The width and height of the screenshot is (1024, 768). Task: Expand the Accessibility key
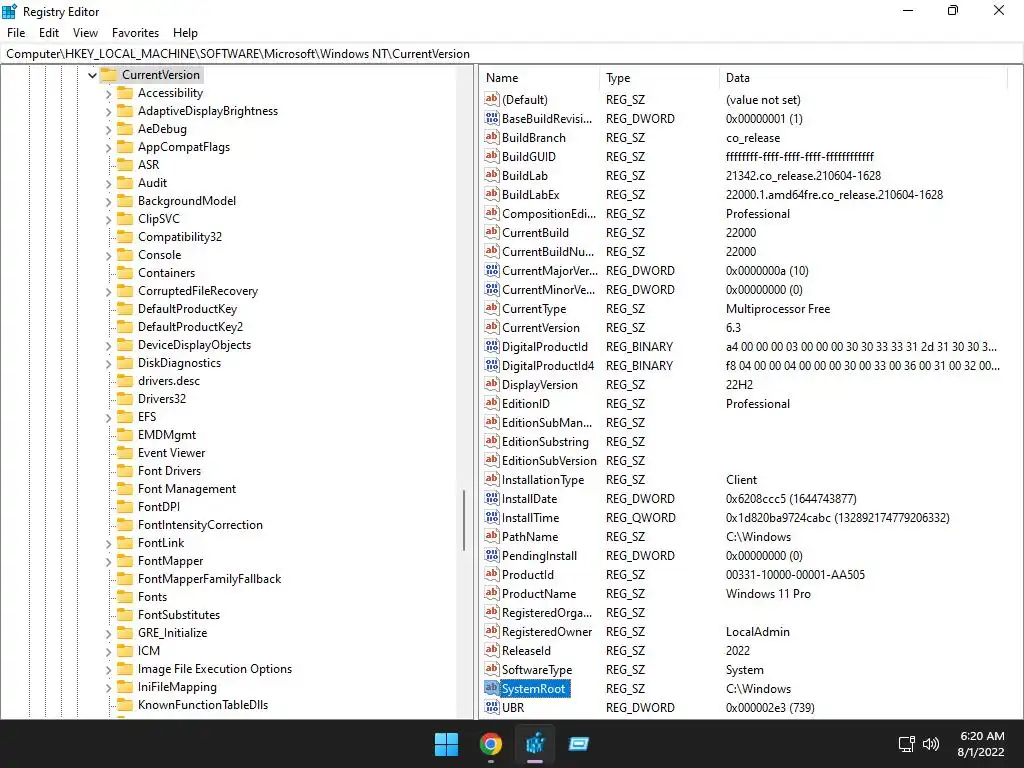click(108, 93)
